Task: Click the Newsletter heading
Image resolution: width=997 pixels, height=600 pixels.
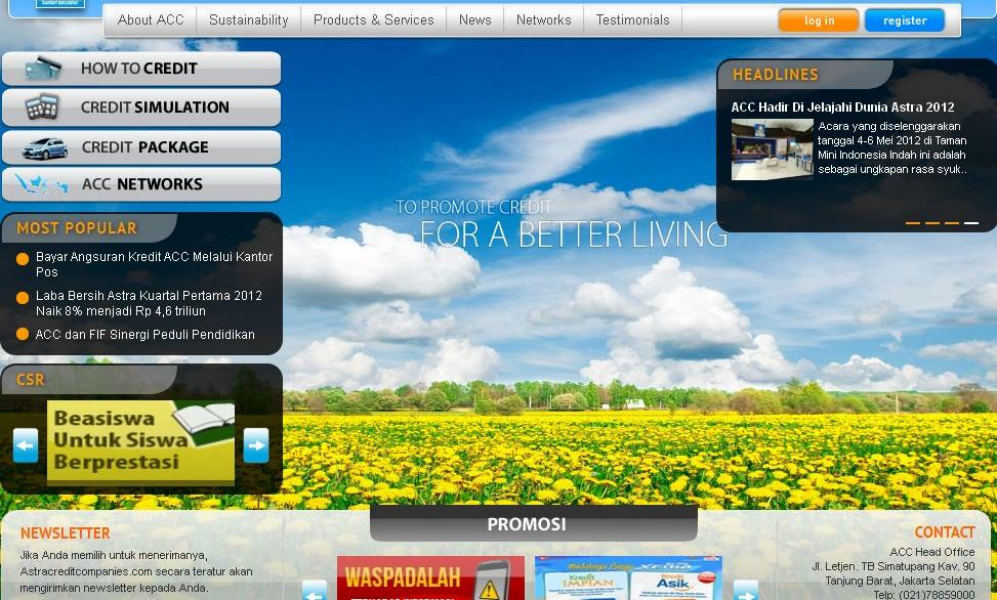Action: [65, 533]
